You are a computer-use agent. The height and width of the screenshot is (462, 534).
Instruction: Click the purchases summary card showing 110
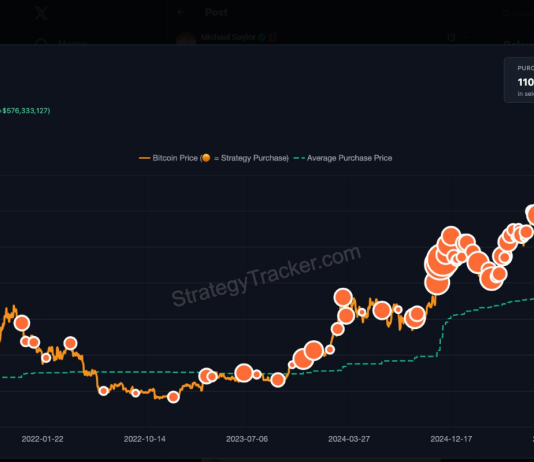pos(519,80)
